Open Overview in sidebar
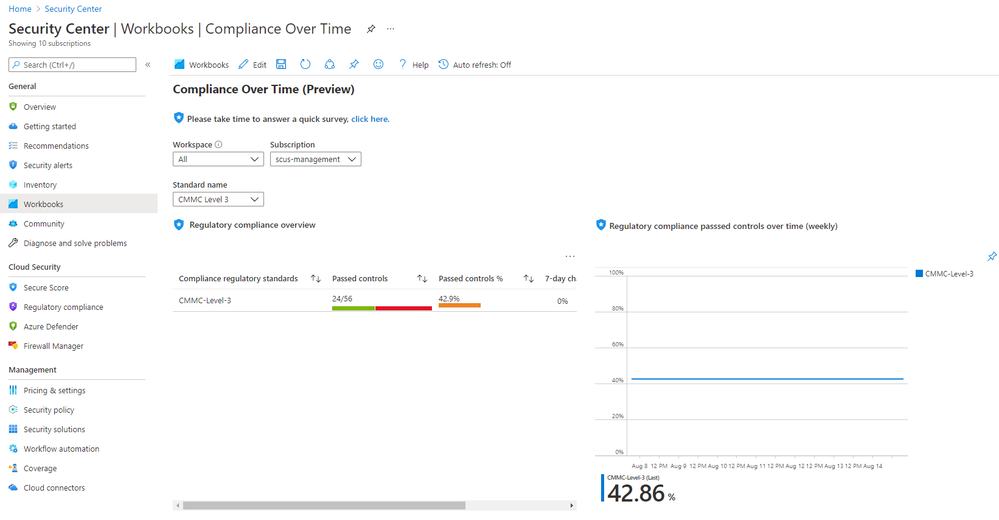Image resolution: width=999 pixels, height=520 pixels. pos(40,107)
